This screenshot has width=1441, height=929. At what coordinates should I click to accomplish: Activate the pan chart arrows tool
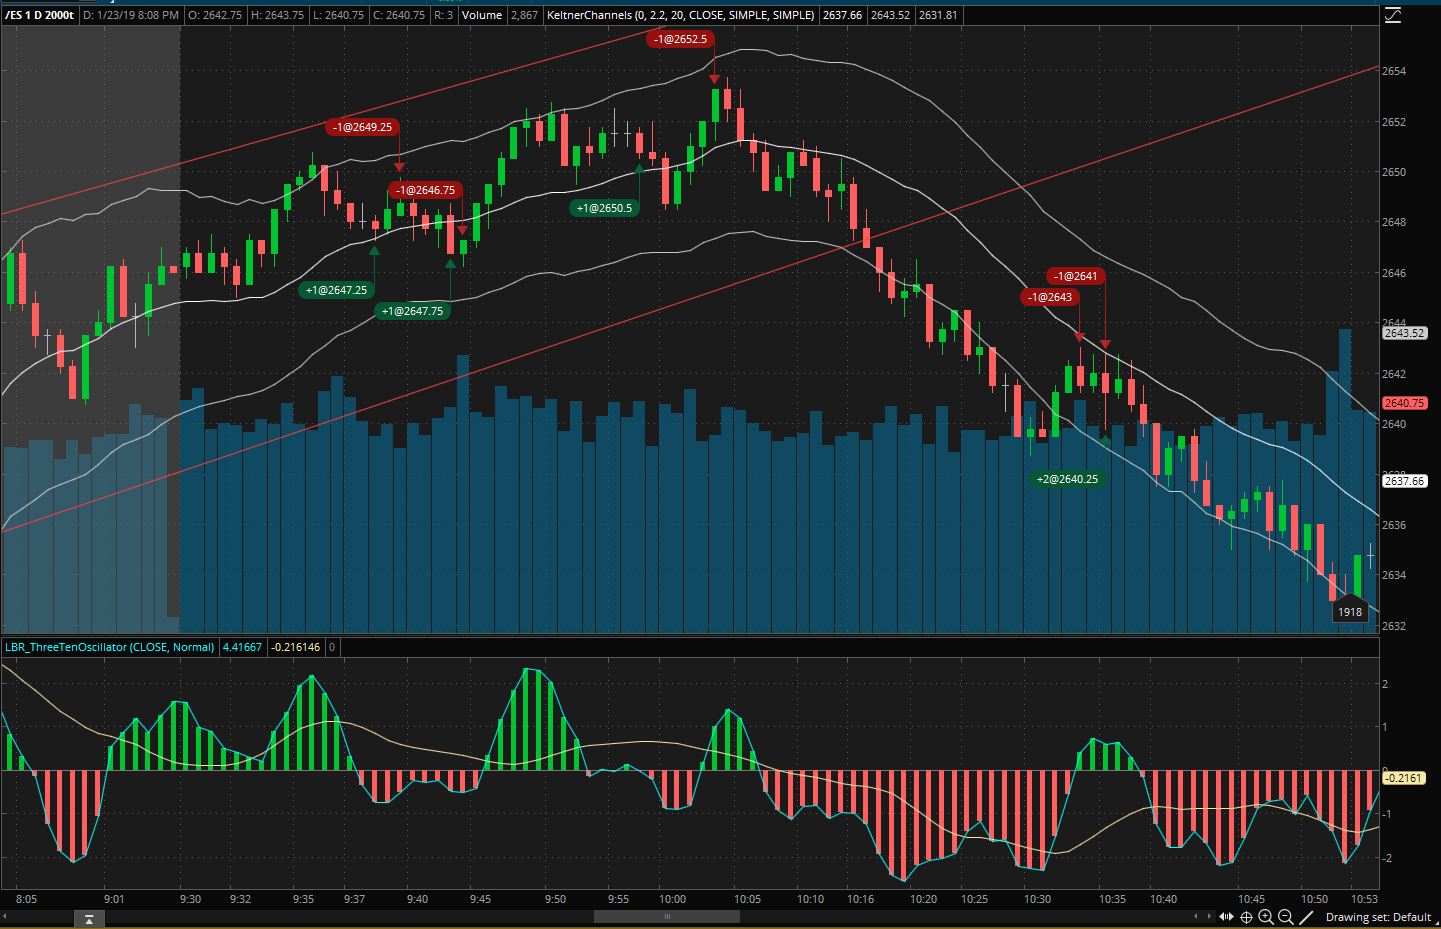[1226, 917]
